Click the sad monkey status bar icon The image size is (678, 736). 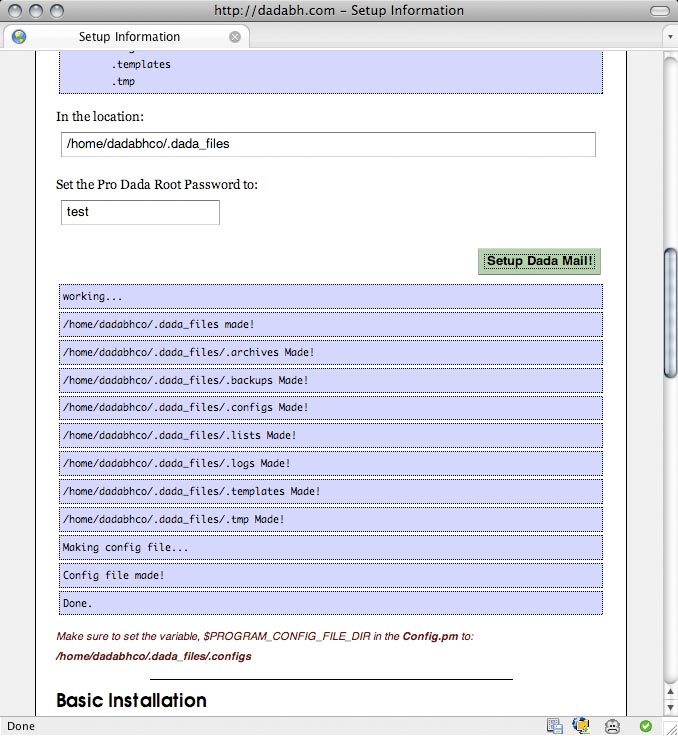(x=612, y=726)
